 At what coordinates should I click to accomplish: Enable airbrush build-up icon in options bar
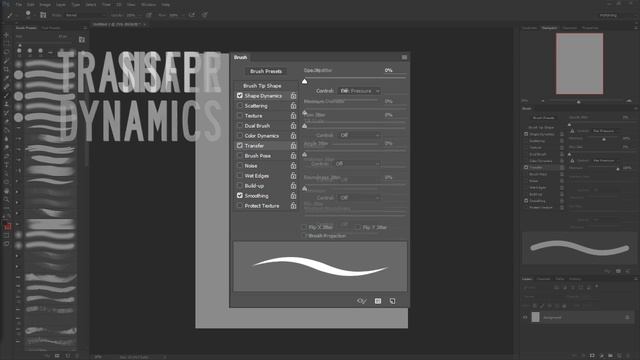tap(192, 15)
